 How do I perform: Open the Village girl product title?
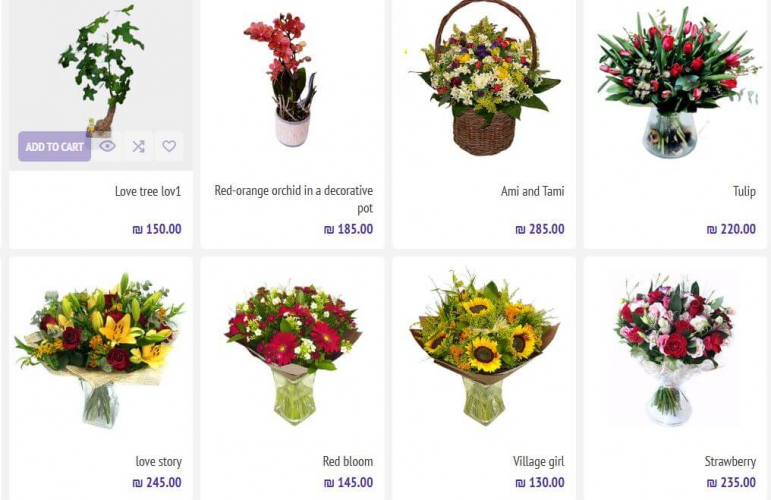pyautogui.click(x=538, y=461)
